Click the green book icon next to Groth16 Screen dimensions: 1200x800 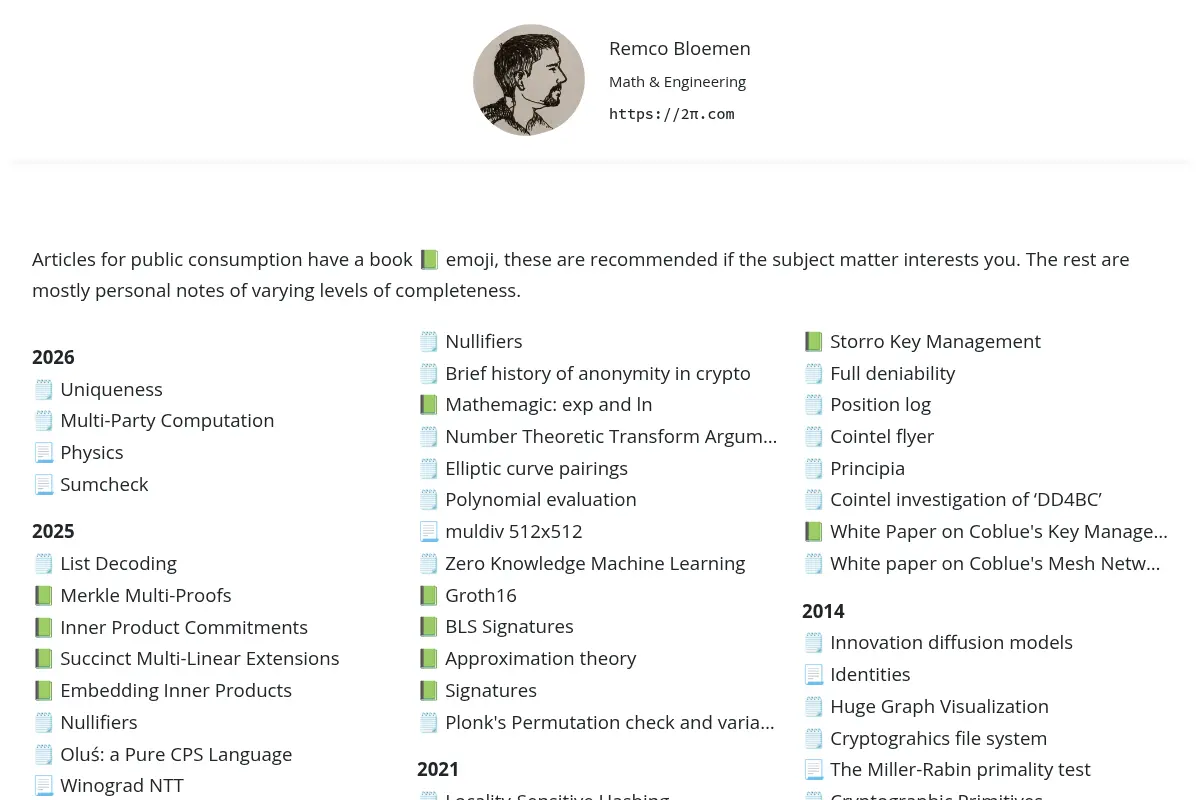(428, 595)
